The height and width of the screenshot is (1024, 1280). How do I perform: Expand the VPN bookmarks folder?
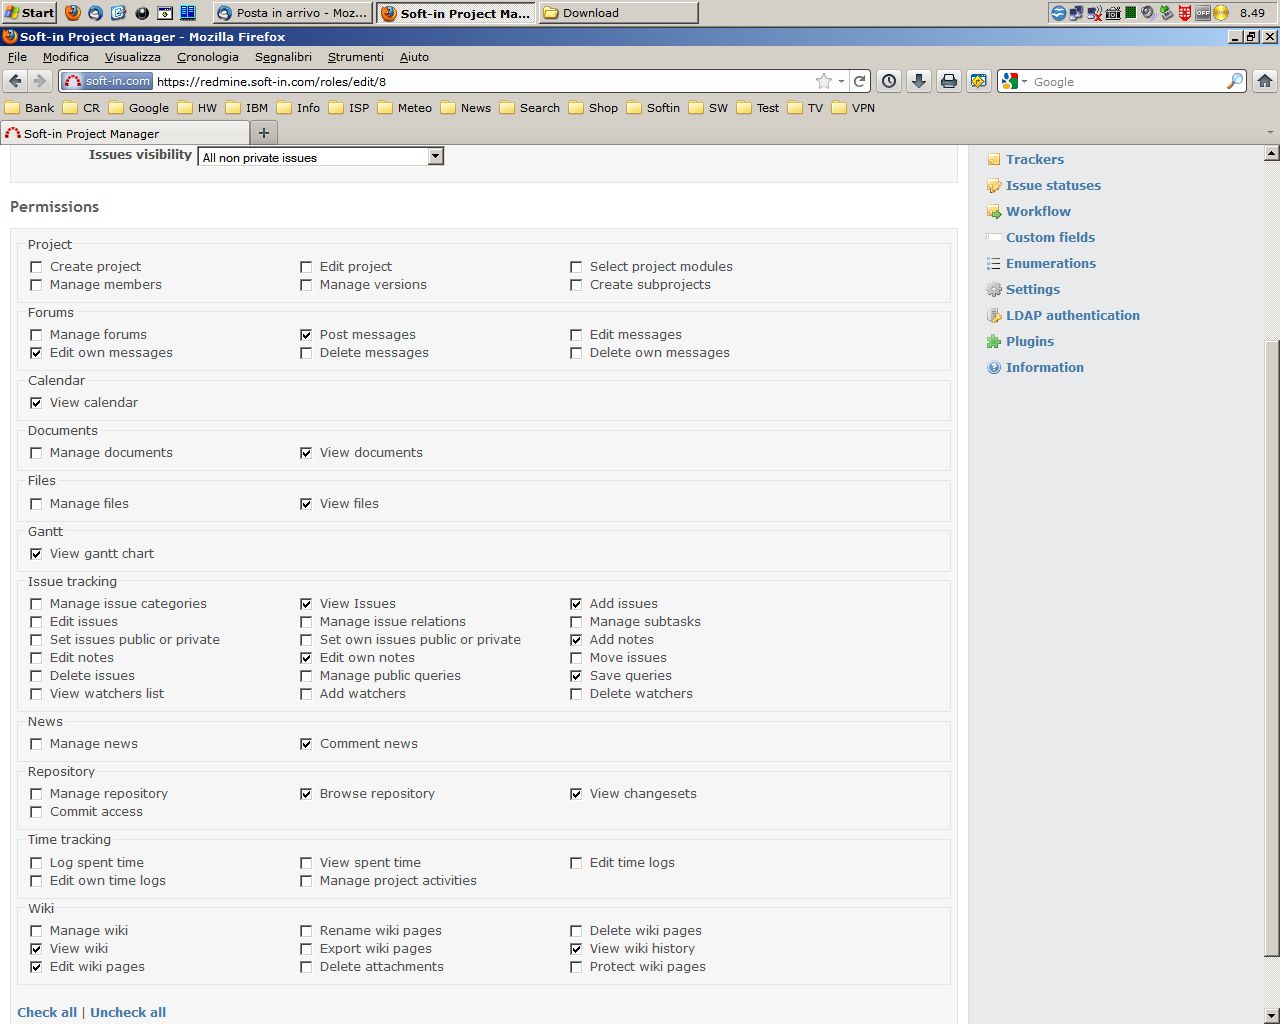click(x=853, y=108)
